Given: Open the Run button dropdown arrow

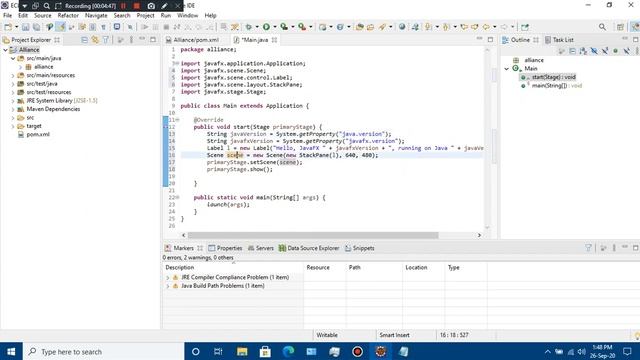Looking at the screenshot, I should [x=275, y=27].
